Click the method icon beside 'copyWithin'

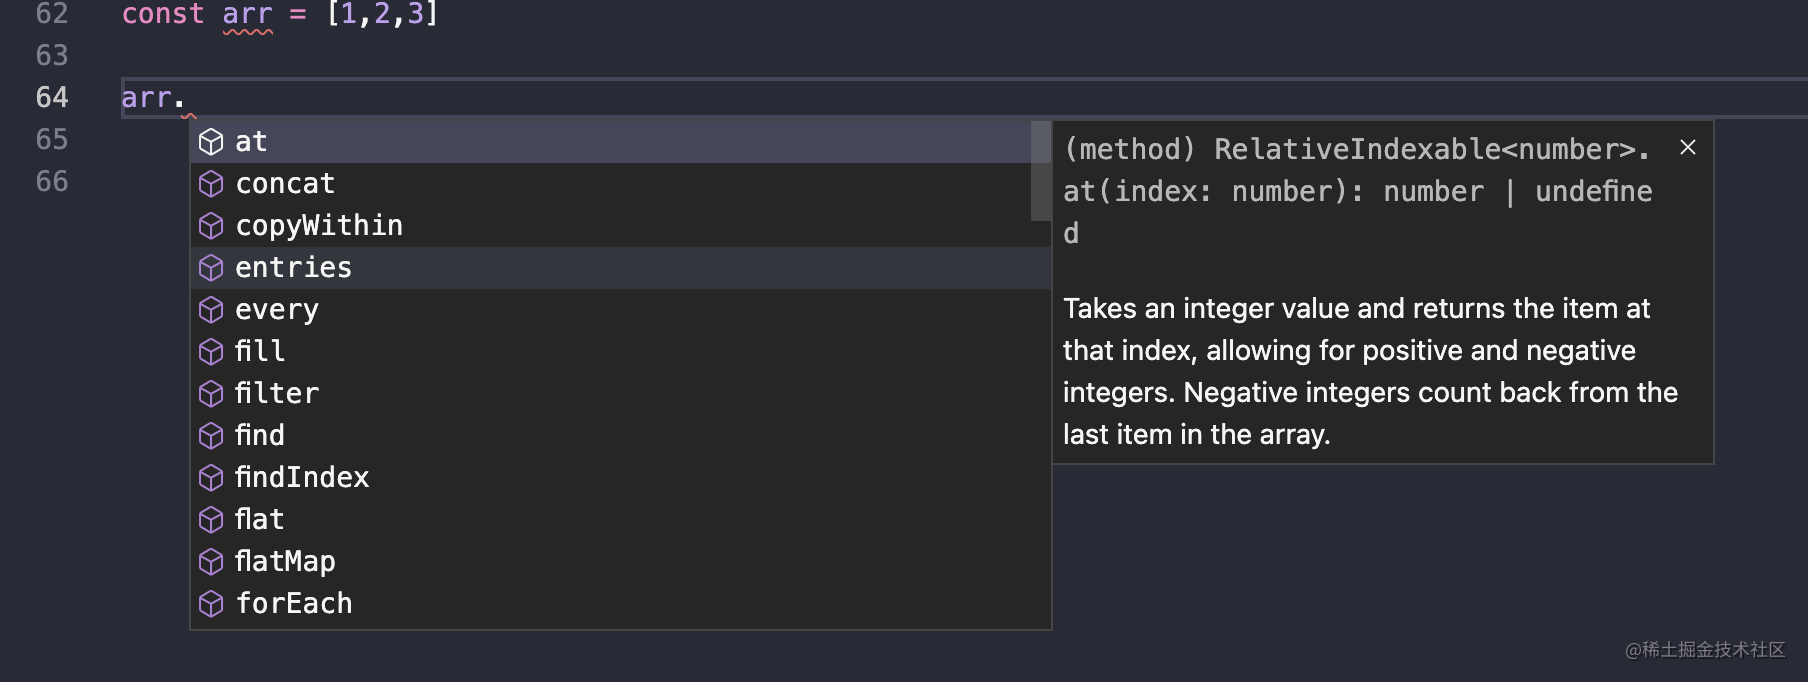211,226
